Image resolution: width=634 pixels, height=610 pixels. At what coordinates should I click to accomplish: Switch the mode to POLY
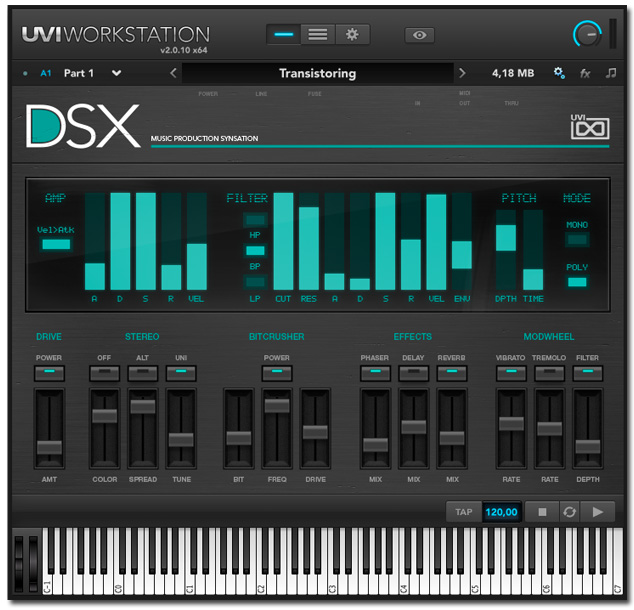pos(577,282)
